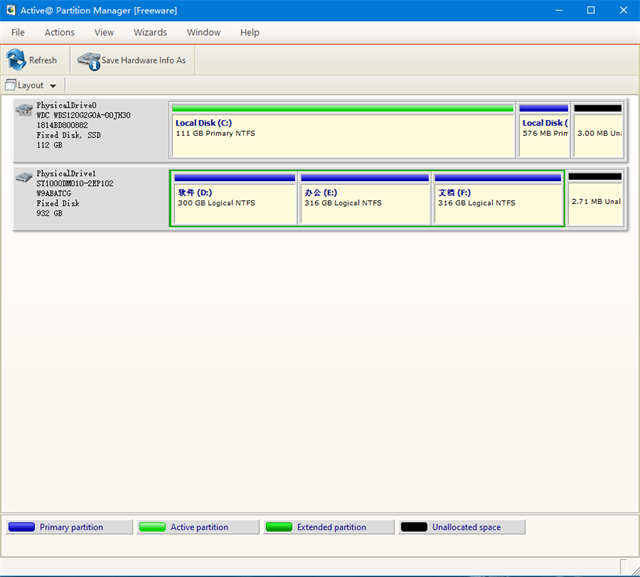Image resolution: width=640 pixels, height=577 pixels.
Task: Click the WDC WDS120G2G0A model text
Action: click(84, 115)
